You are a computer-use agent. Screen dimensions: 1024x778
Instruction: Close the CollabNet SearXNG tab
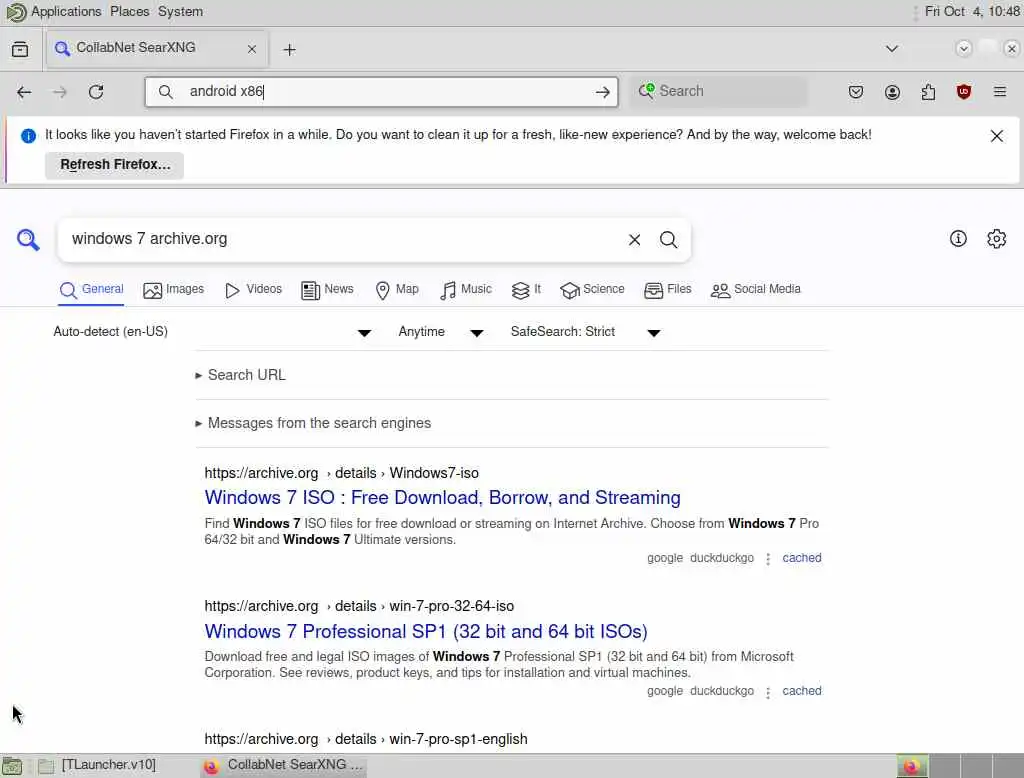coord(251,49)
